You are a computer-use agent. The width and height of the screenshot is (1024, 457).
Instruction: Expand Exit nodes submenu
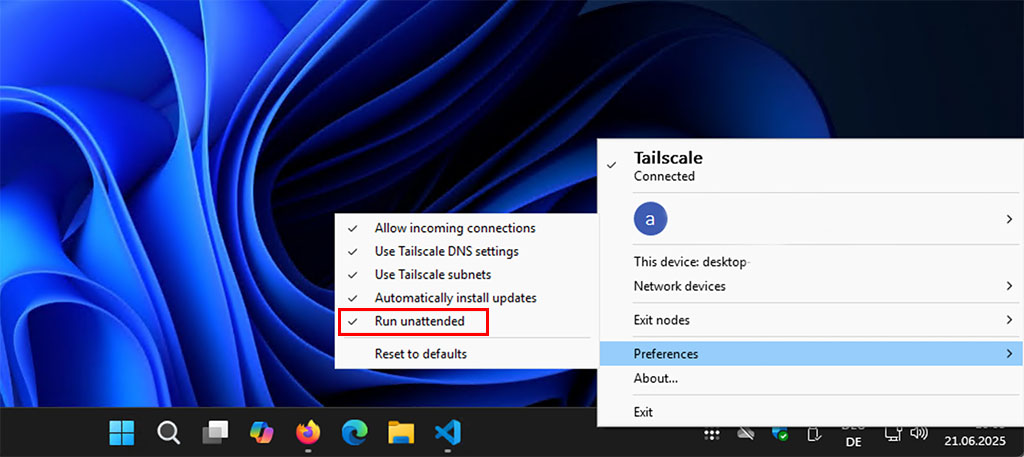811,320
